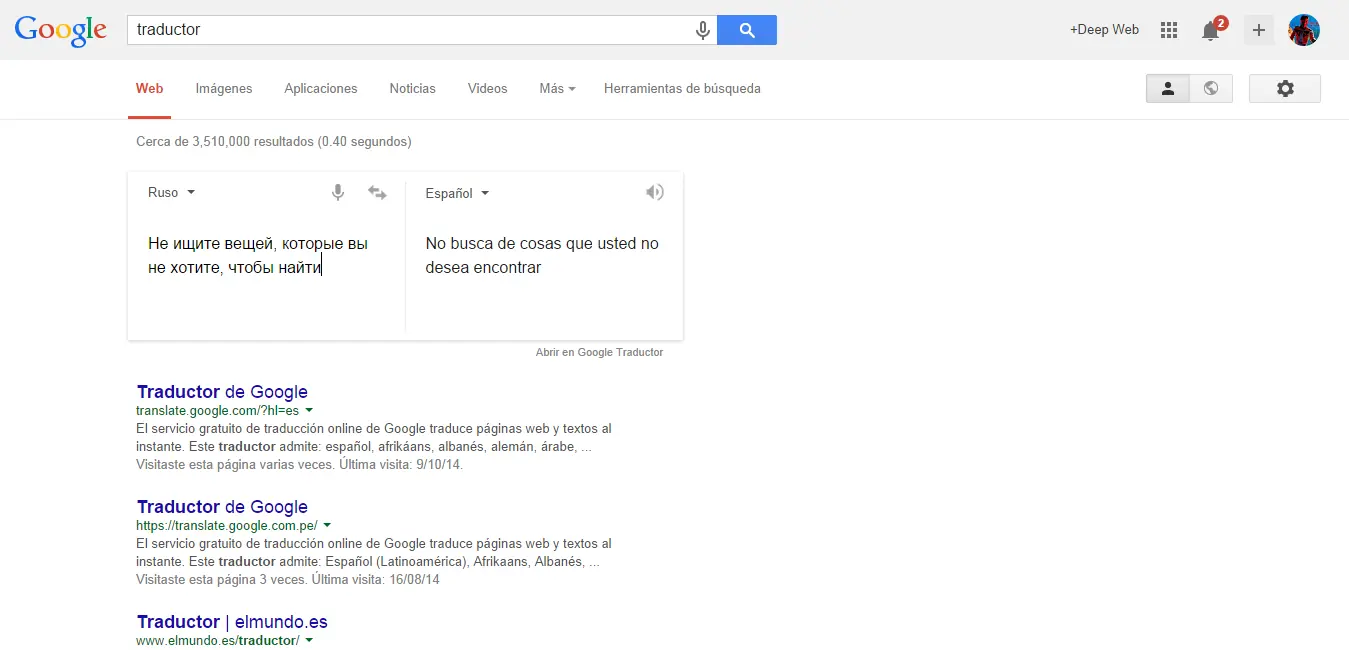
Task: Swap the translation languages
Action: pos(377,192)
